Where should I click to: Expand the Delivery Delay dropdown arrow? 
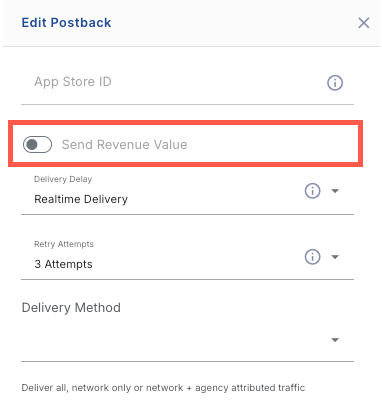335,191
